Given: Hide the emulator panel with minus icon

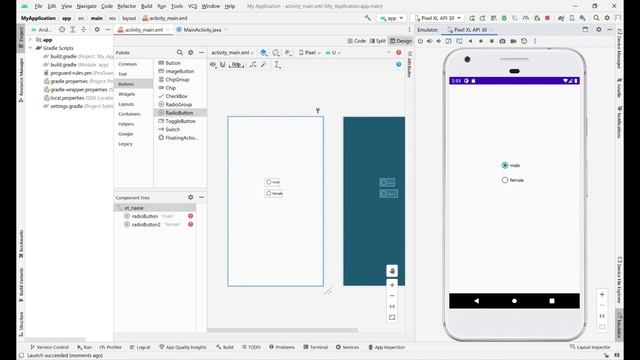Looking at the screenshot, I should click(609, 29).
